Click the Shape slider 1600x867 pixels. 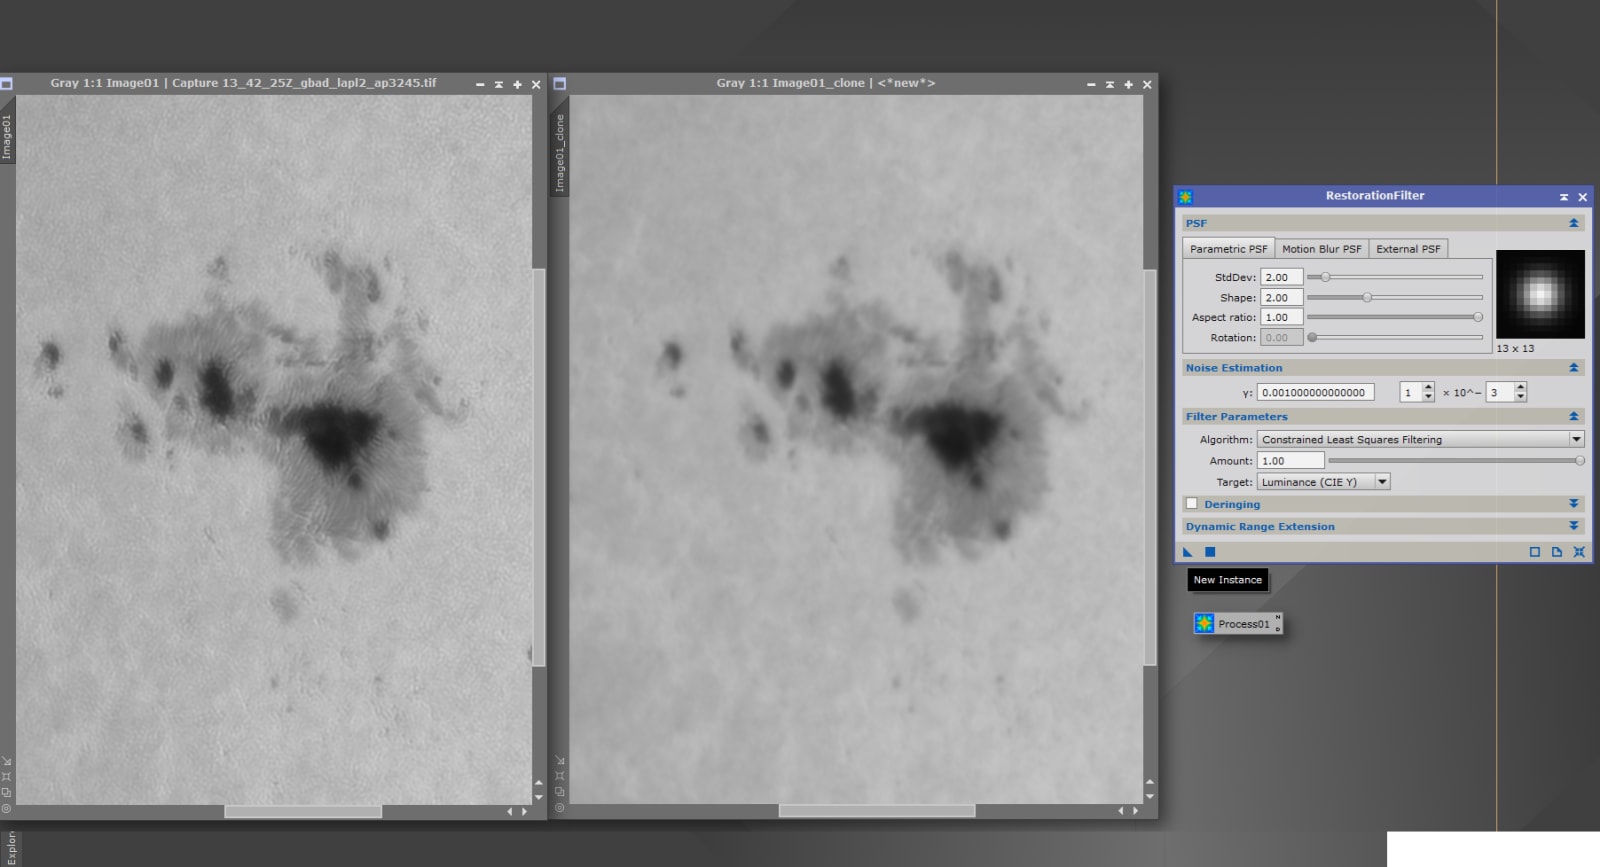pyautogui.click(x=1395, y=297)
